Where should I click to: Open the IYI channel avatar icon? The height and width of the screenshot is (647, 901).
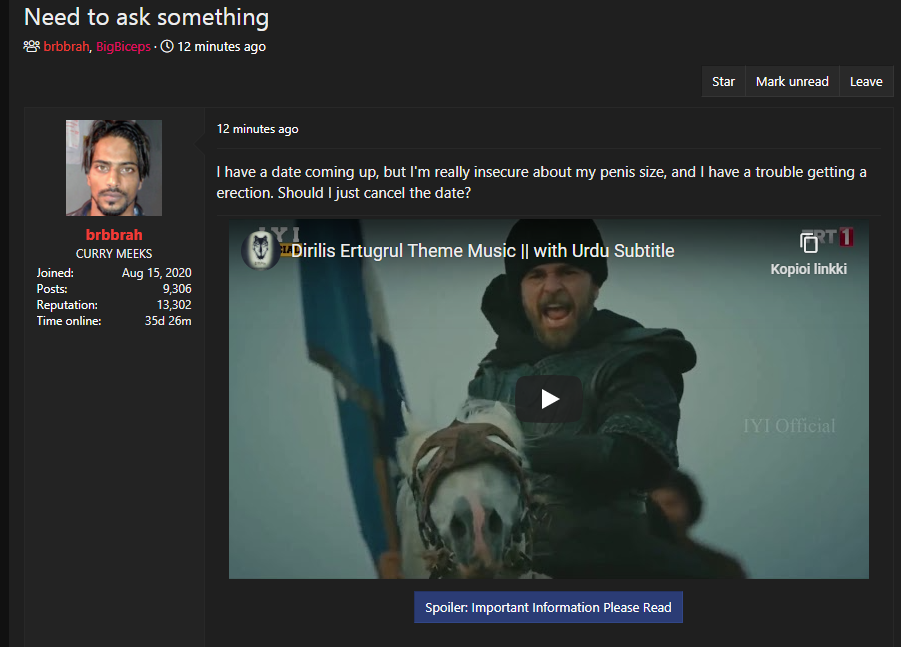click(260, 251)
